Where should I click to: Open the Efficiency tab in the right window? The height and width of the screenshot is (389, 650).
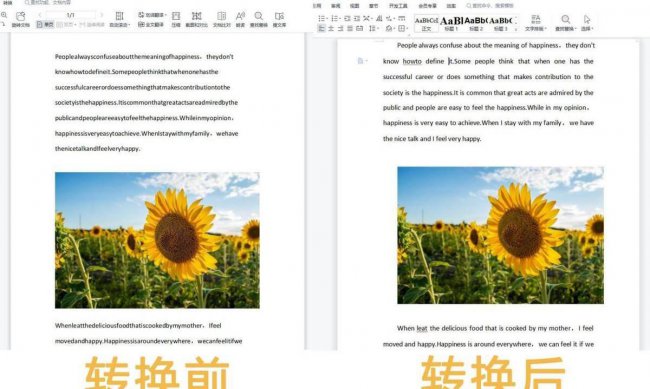(451, 6)
